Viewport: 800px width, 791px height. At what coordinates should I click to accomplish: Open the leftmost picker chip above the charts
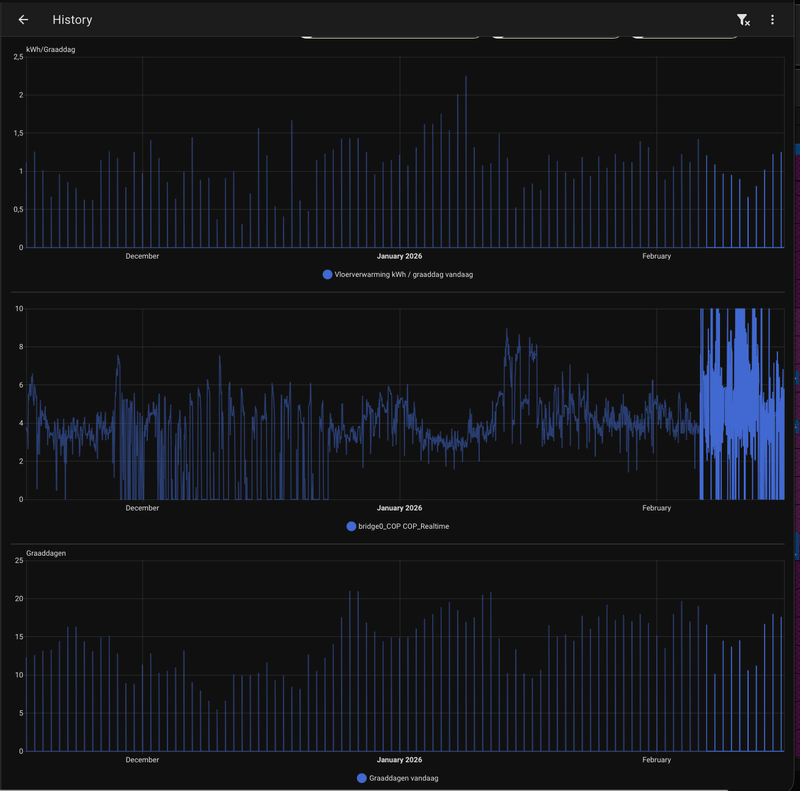pos(390,36)
